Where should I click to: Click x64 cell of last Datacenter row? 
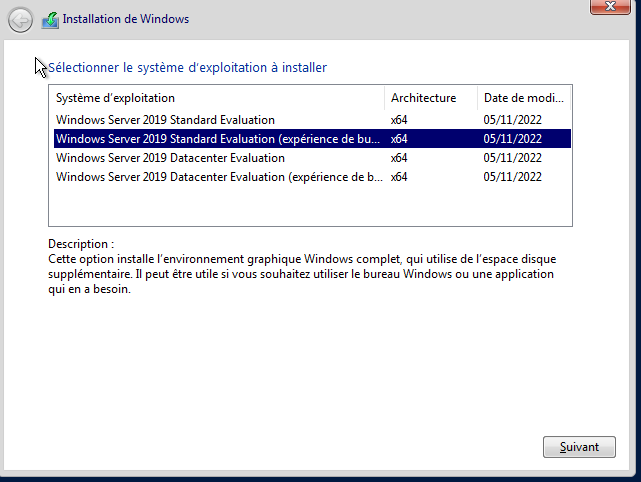click(x=399, y=177)
